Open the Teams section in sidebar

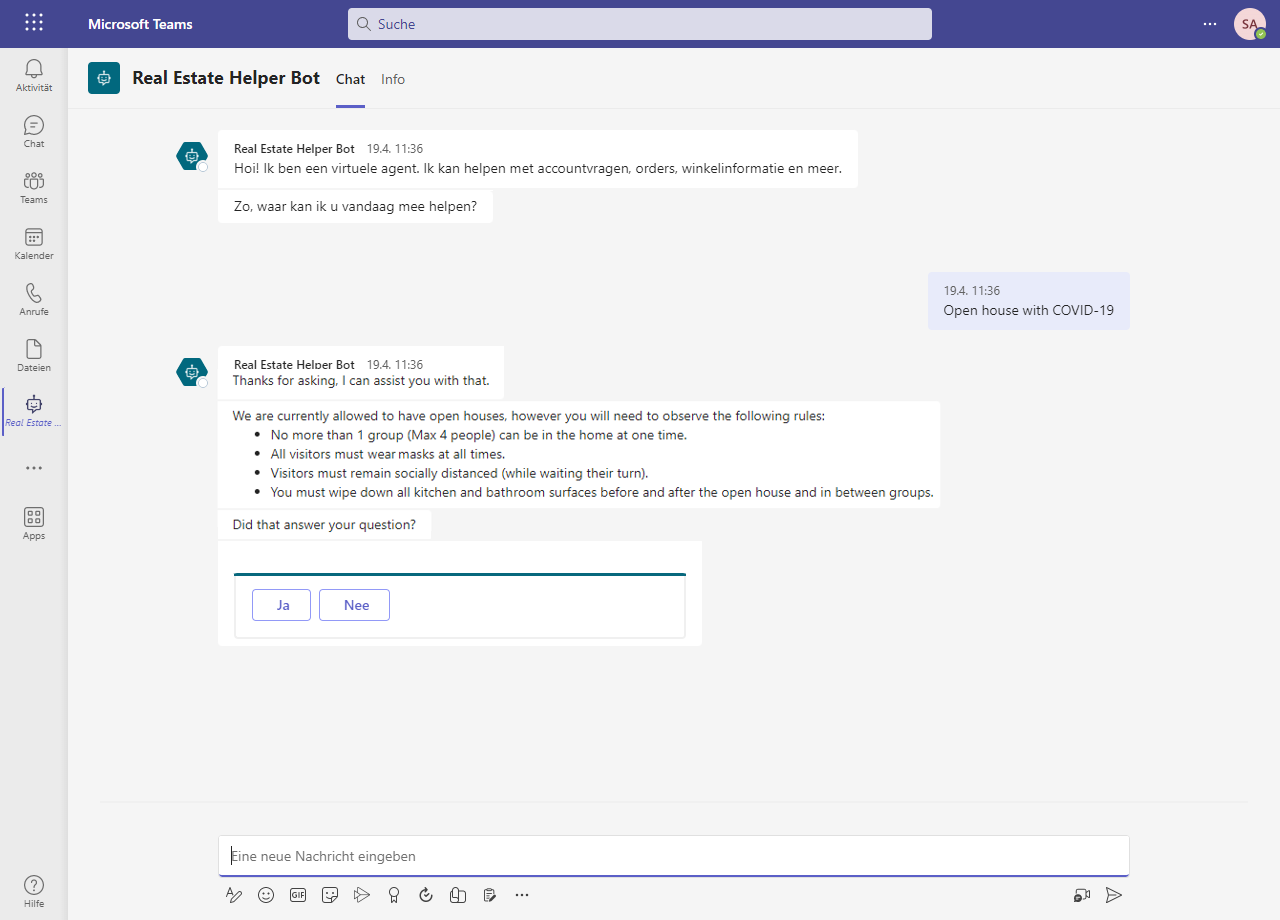[x=34, y=187]
